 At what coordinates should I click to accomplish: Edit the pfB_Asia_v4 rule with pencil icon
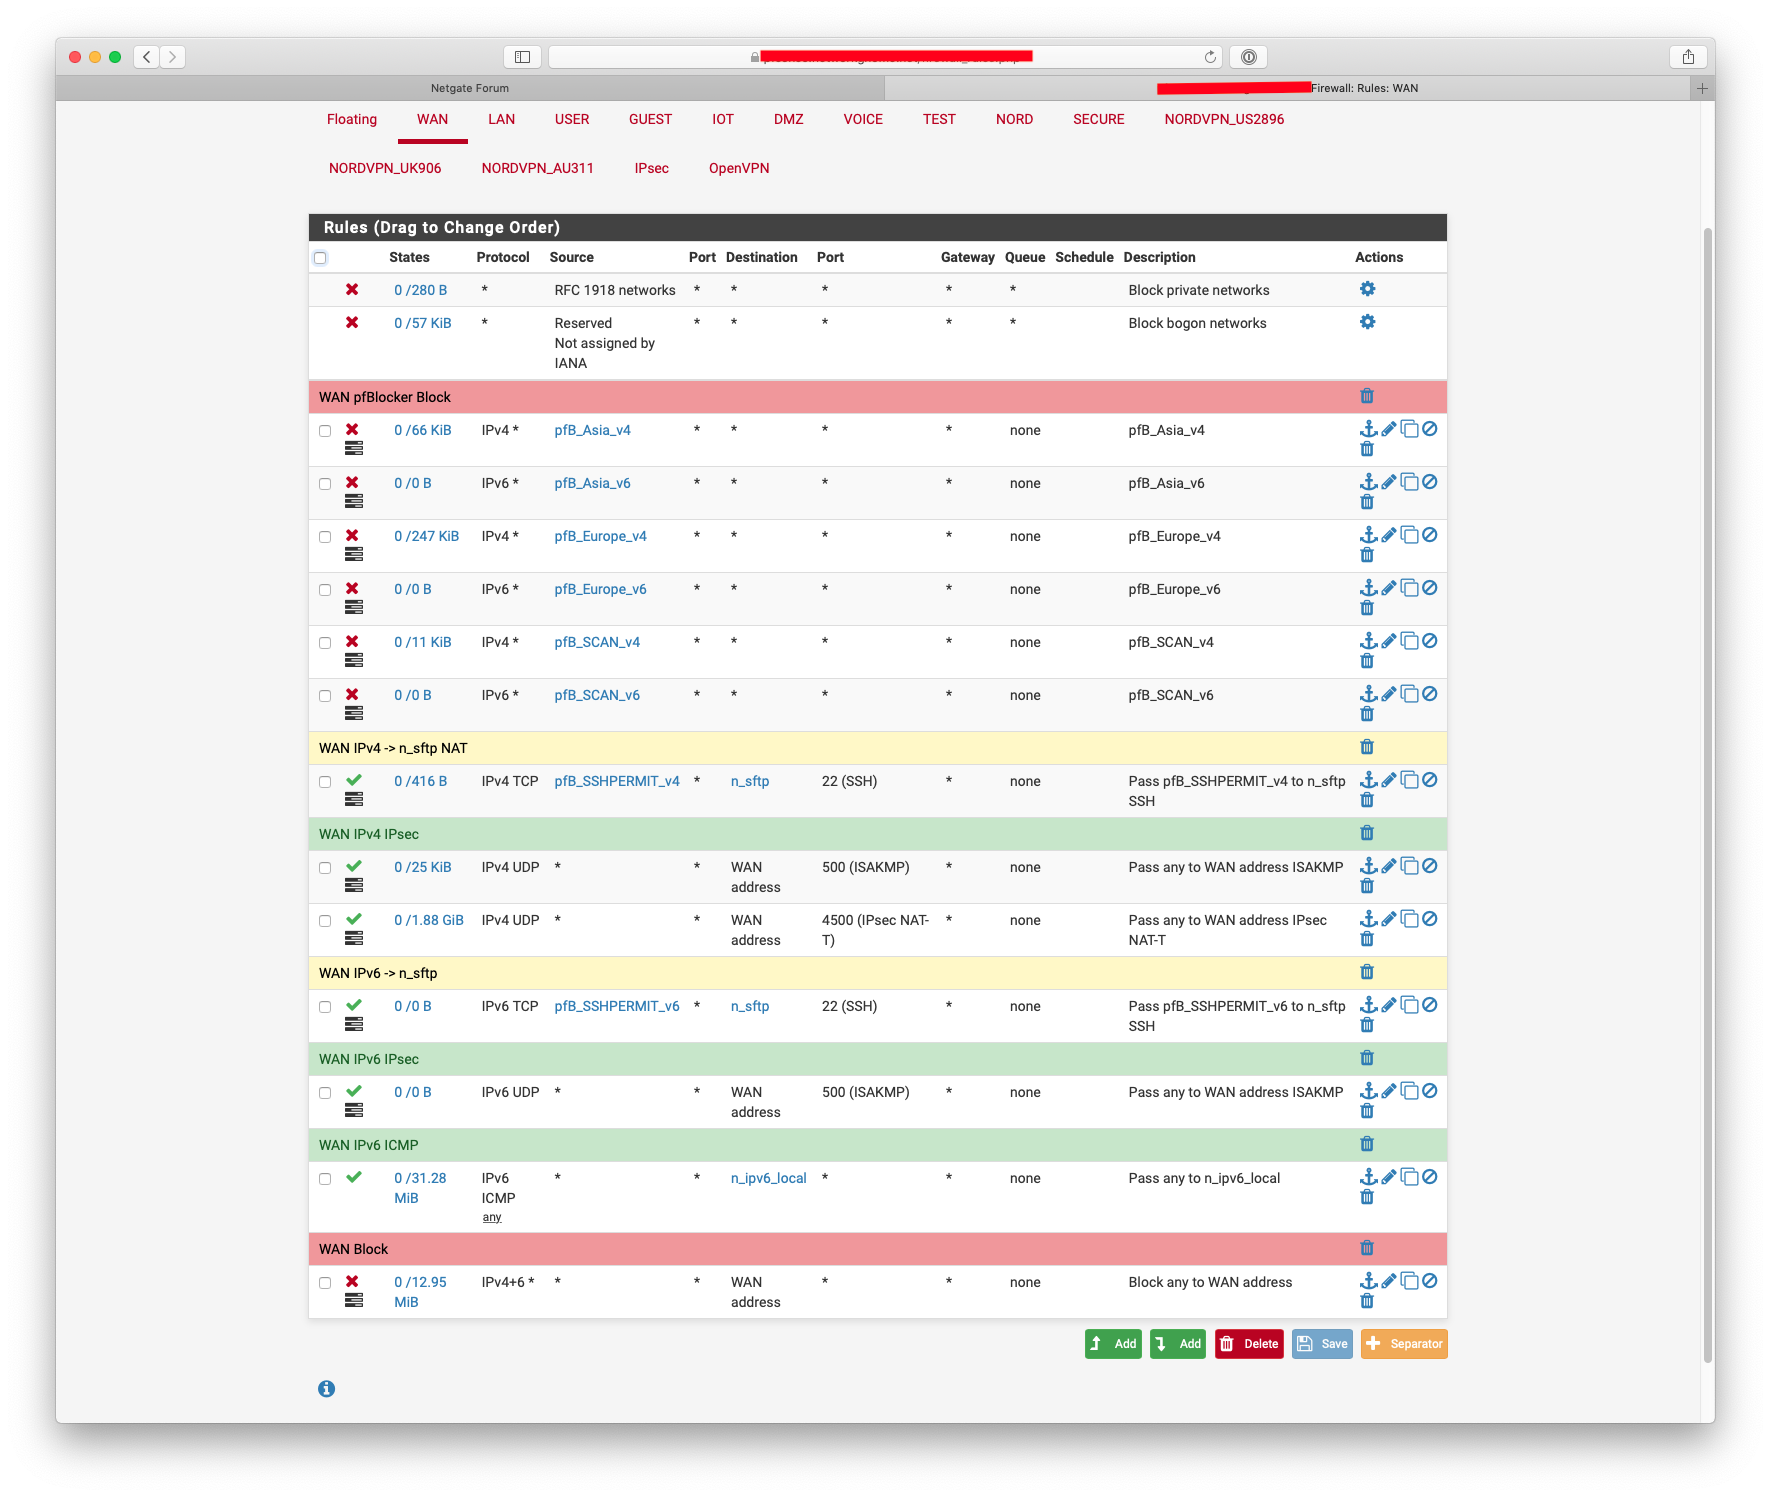pos(1389,429)
